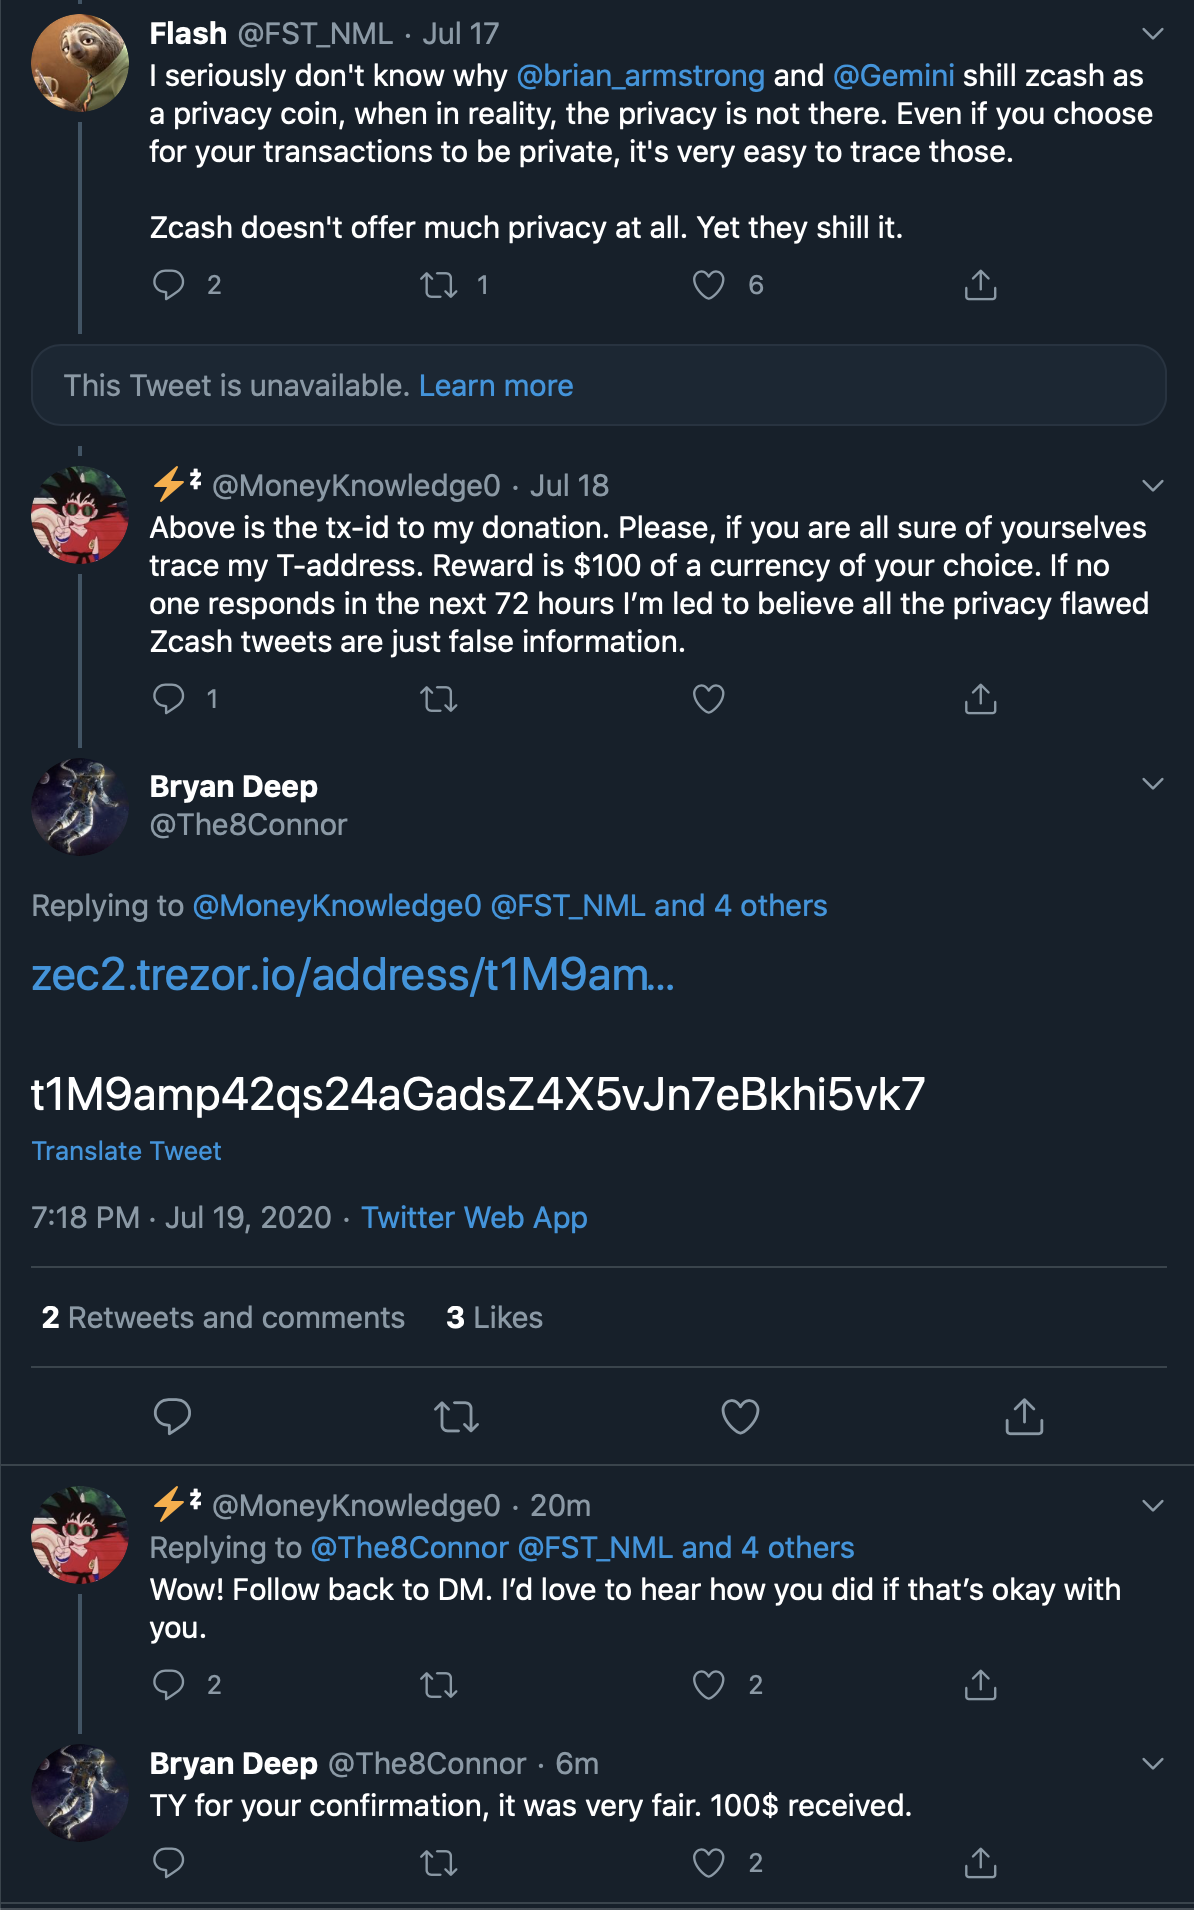Share the MoneyKnowledge0 Jul 18 tweet
The height and width of the screenshot is (1910, 1194).
[x=980, y=699]
